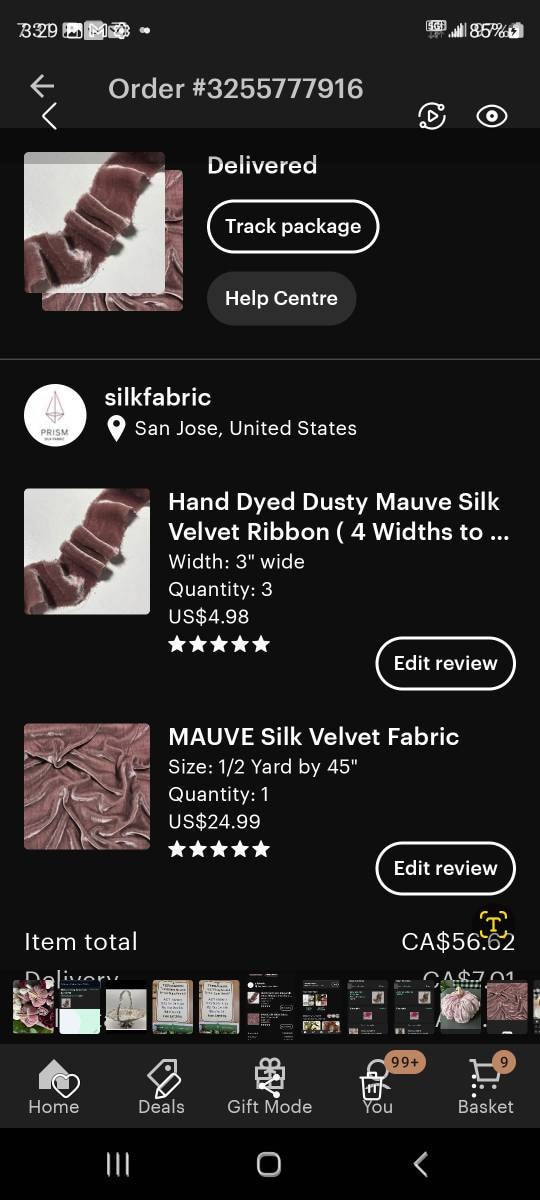Image resolution: width=540 pixels, height=1200 pixels.
Task: Open Hand Dyed Dusty Mauve Silk Velvet Ribbon listing
Action: click(x=334, y=516)
